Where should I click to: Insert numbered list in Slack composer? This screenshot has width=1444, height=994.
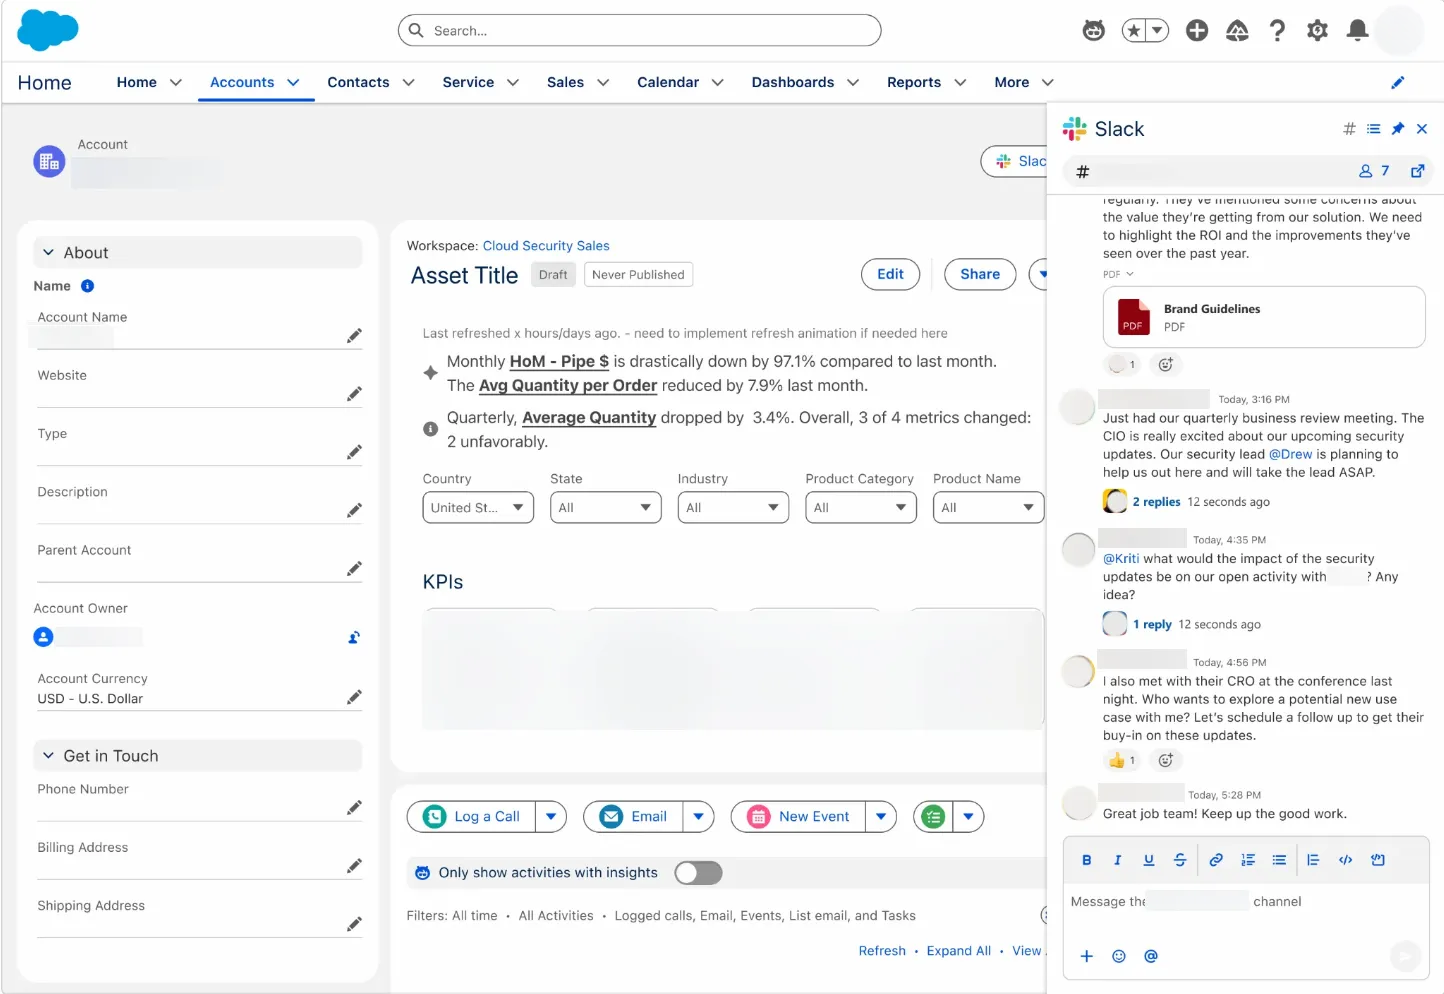(1248, 860)
